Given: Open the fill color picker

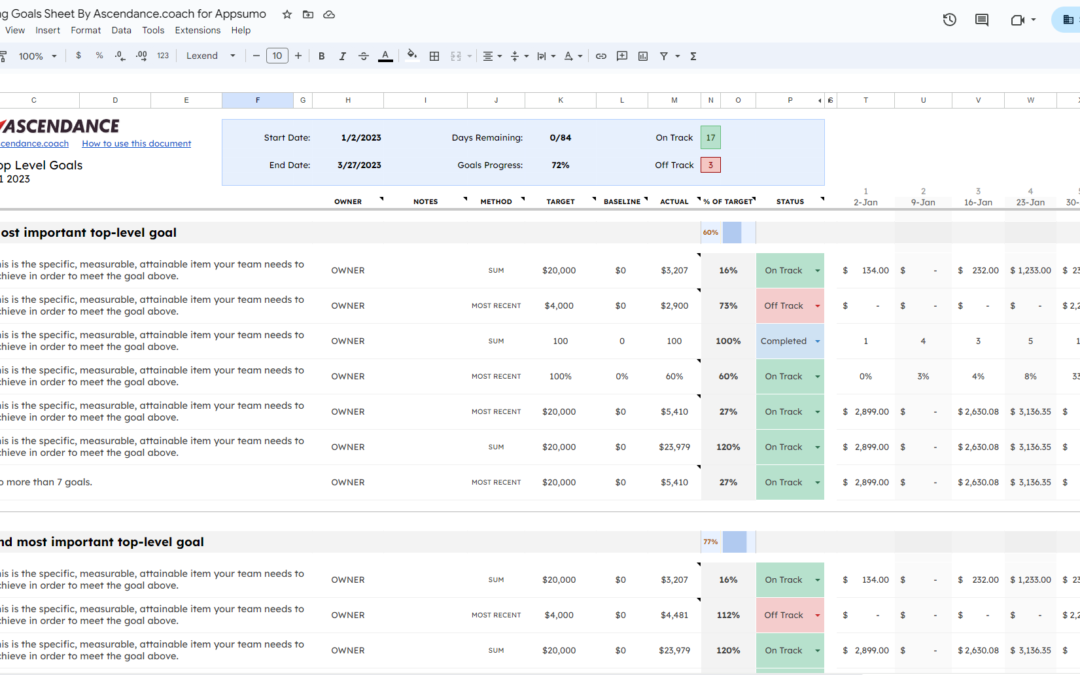Looking at the screenshot, I should 411,56.
